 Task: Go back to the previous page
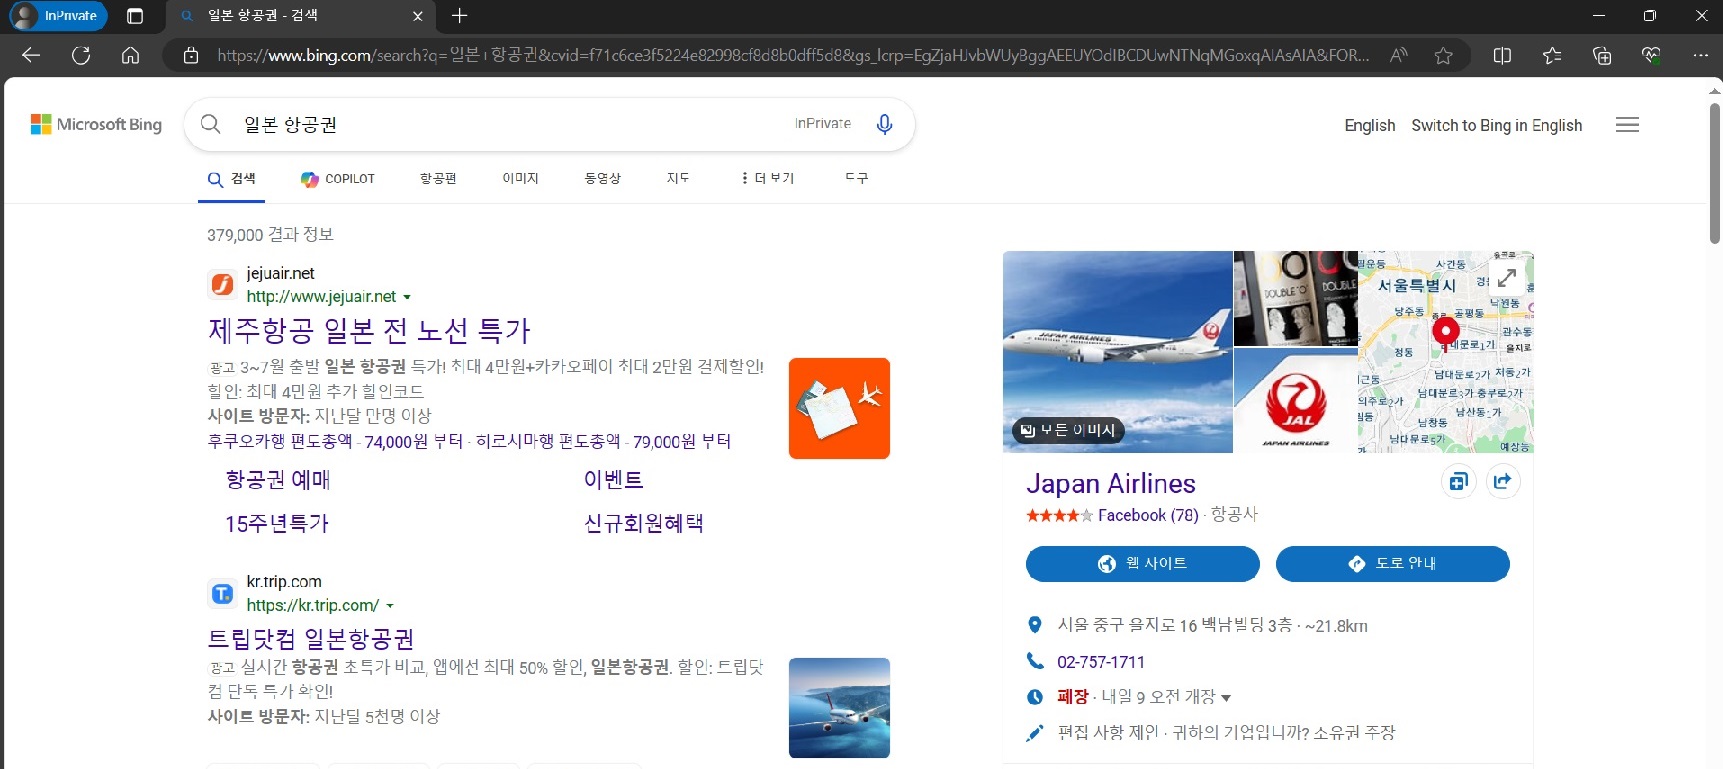click(x=31, y=55)
